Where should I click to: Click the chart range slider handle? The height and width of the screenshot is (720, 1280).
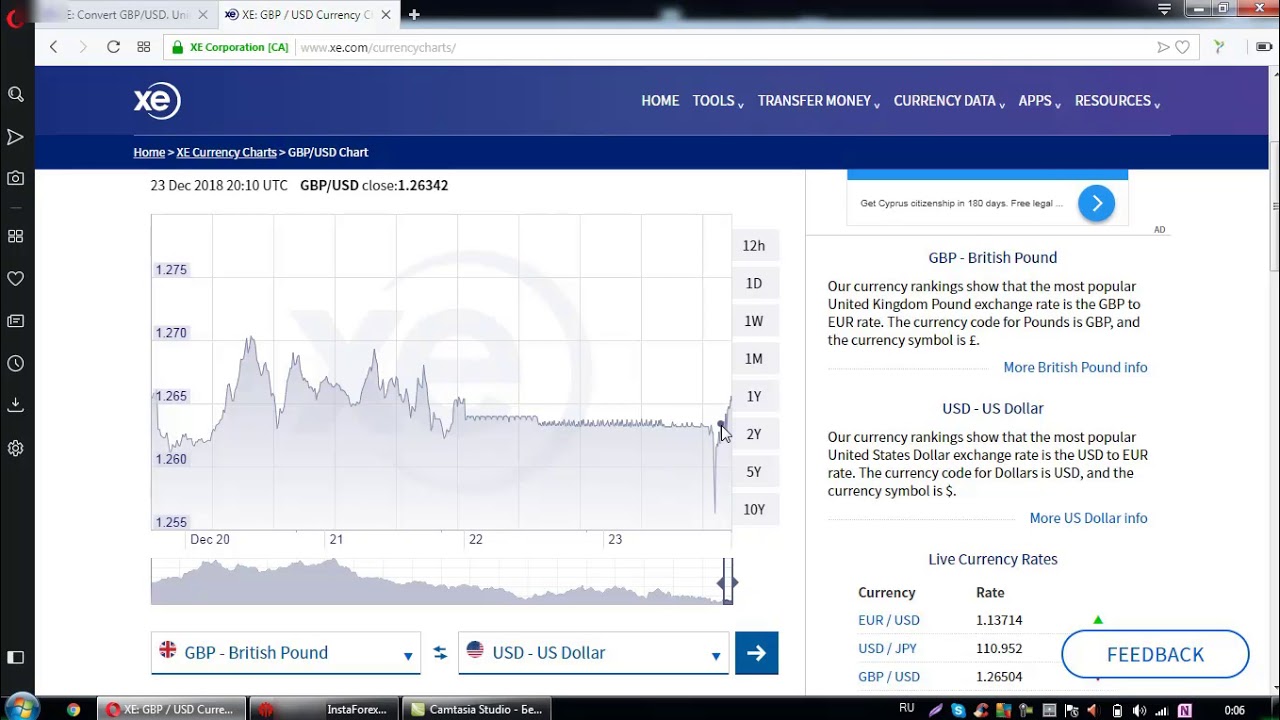coord(729,582)
